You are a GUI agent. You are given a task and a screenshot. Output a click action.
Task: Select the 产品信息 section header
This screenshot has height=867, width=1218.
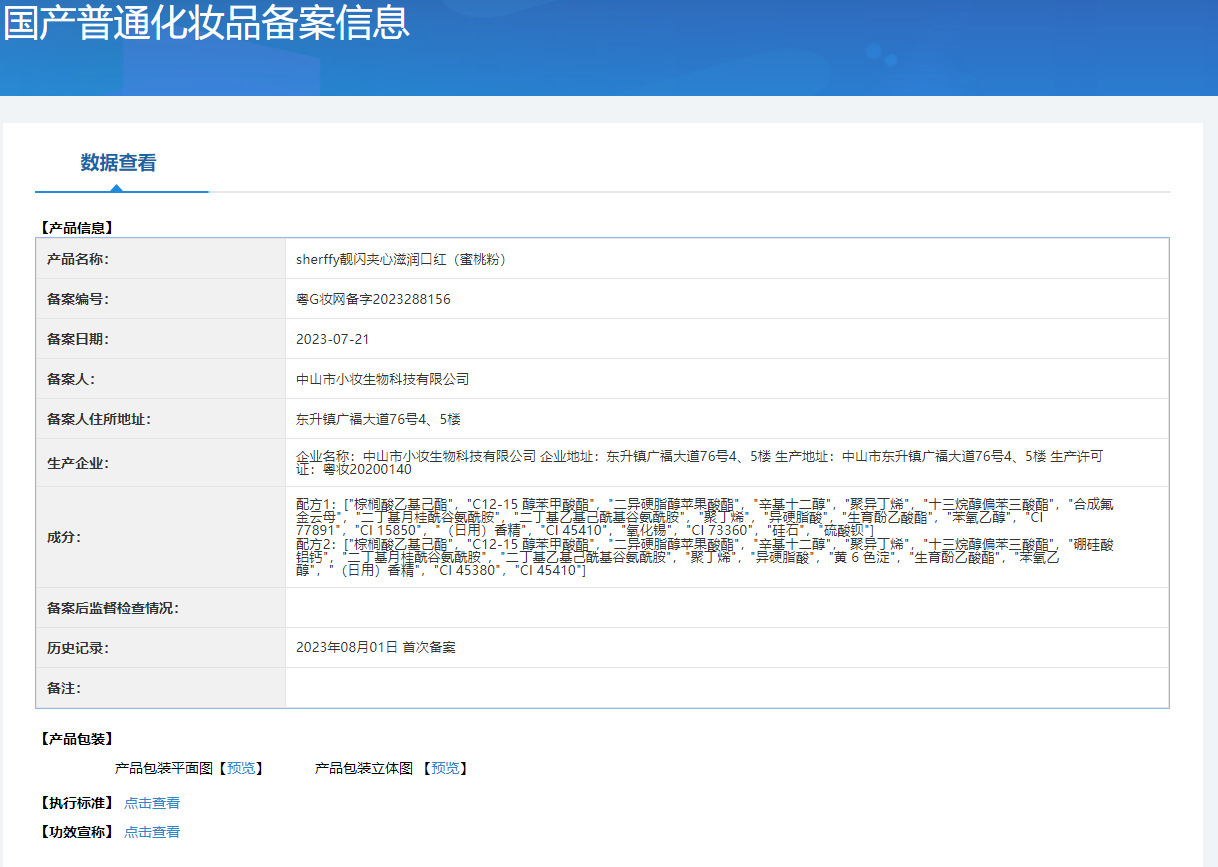[x=75, y=227]
